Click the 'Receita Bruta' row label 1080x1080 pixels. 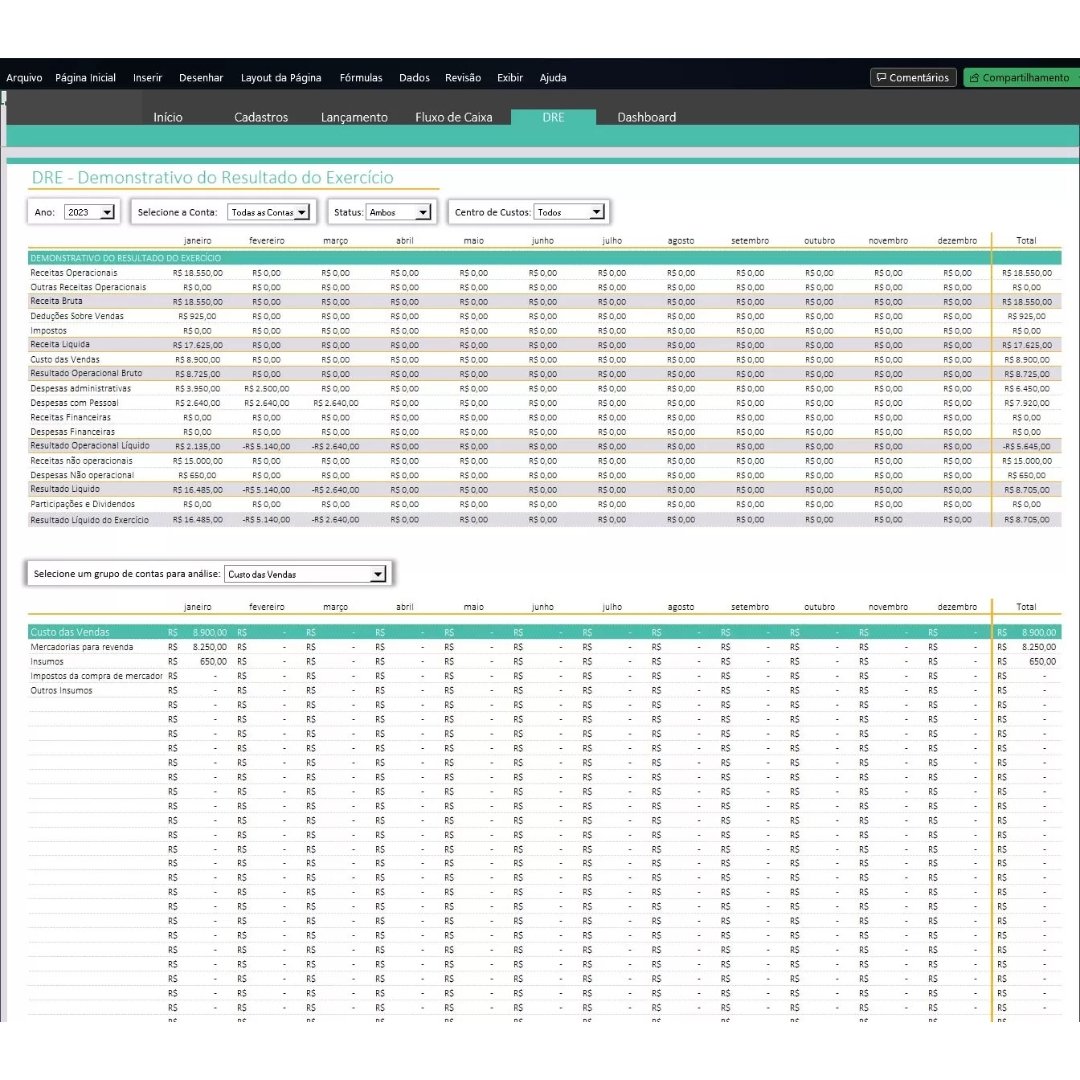coord(56,301)
